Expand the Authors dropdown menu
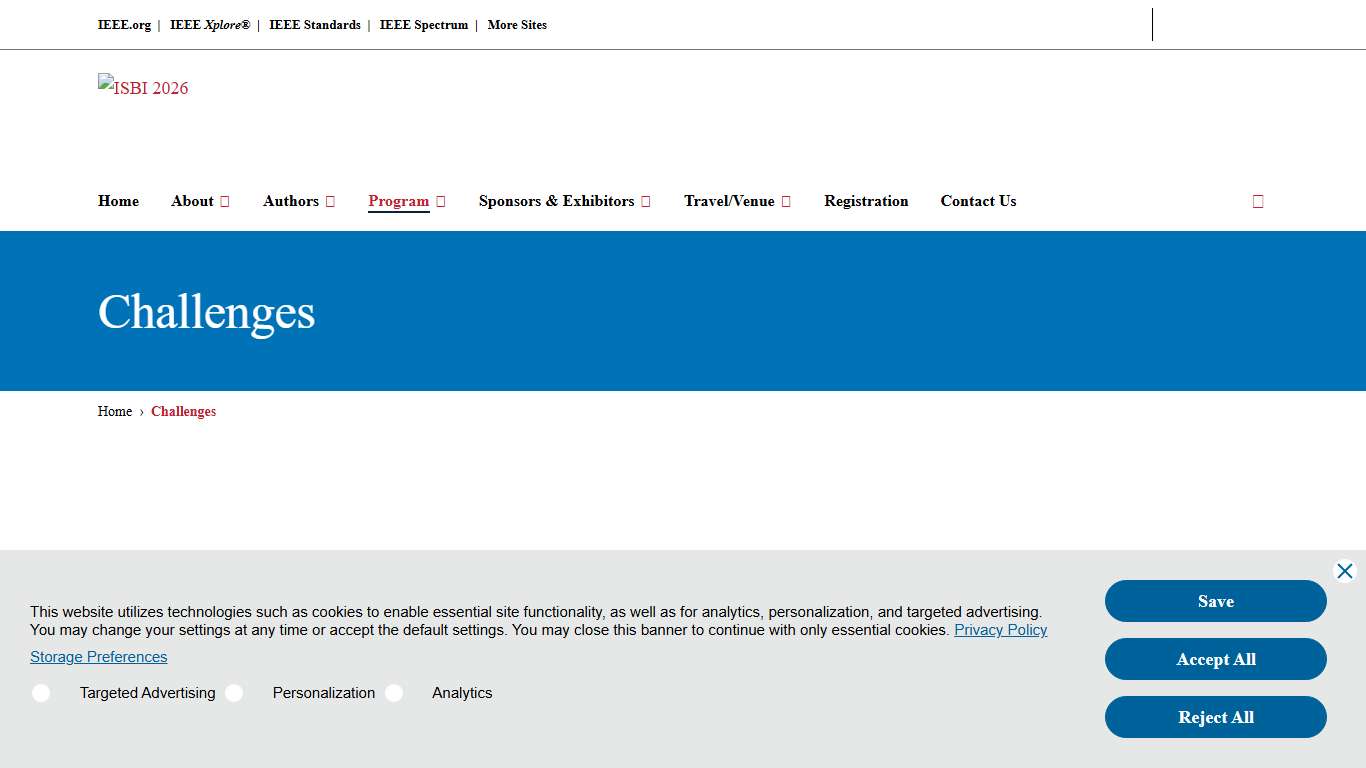The width and height of the screenshot is (1366, 768). pos(298,201)
